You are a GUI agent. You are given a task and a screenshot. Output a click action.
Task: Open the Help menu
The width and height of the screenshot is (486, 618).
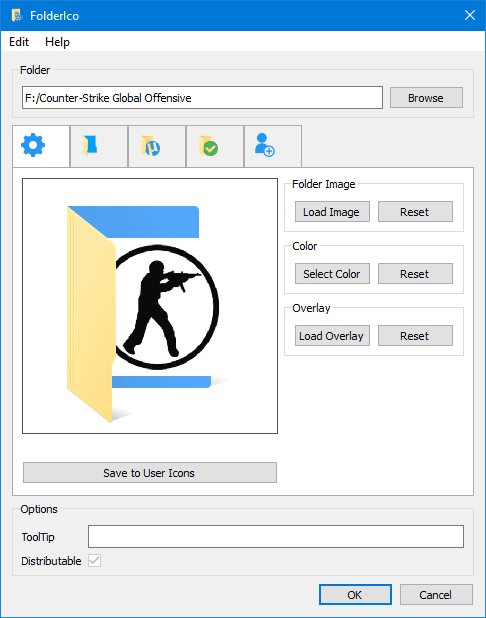pos(57,42)
